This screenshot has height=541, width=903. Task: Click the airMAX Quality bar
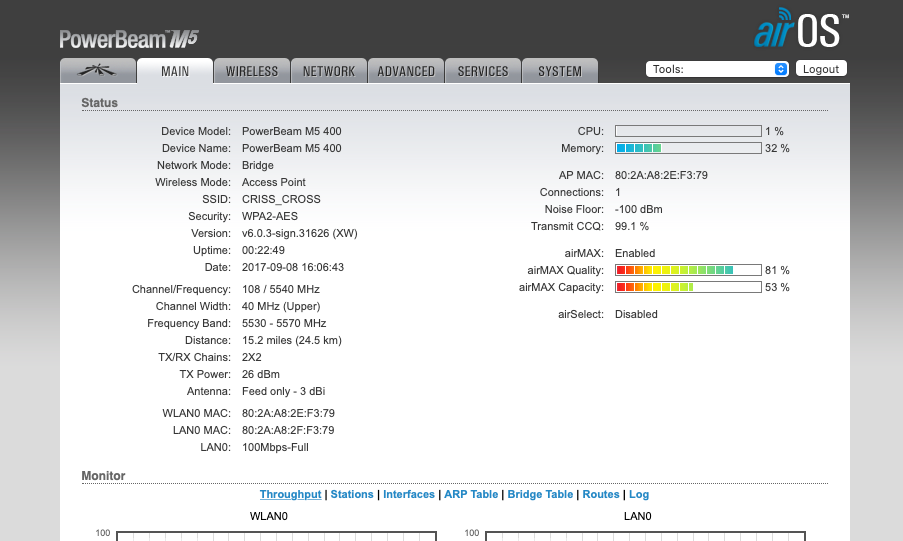(688, 270)
